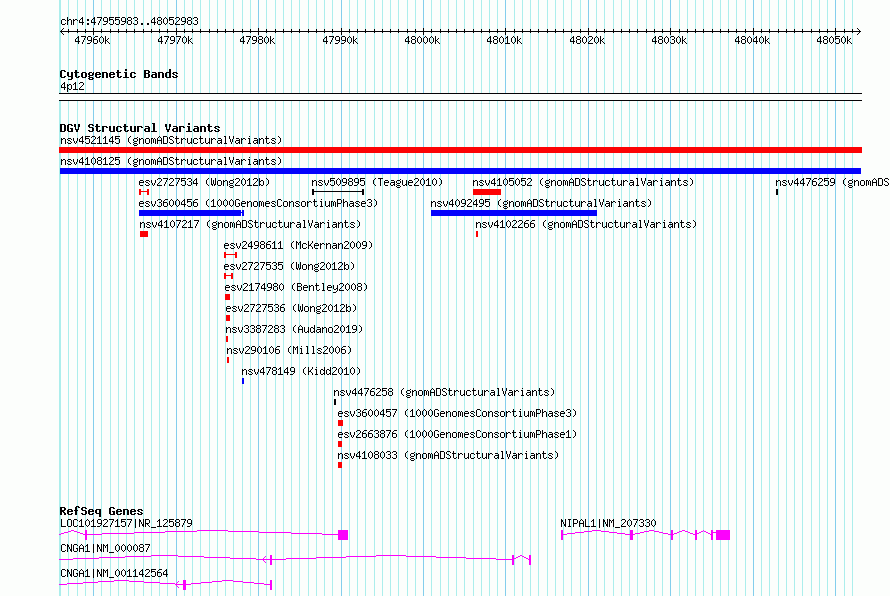This screenshot has width=890, height=596.
Task: Open the nsv478149 (Kidd2010) label
Action: pos(301,371)
